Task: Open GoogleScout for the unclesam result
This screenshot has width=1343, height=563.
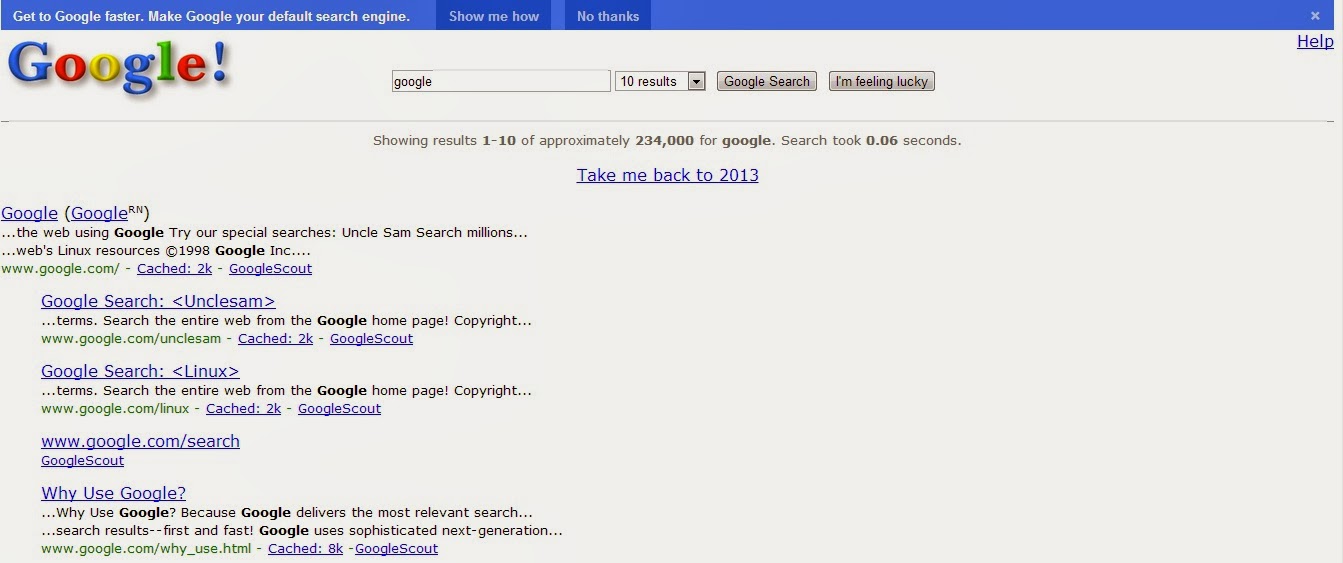Action: coord(371,338)
